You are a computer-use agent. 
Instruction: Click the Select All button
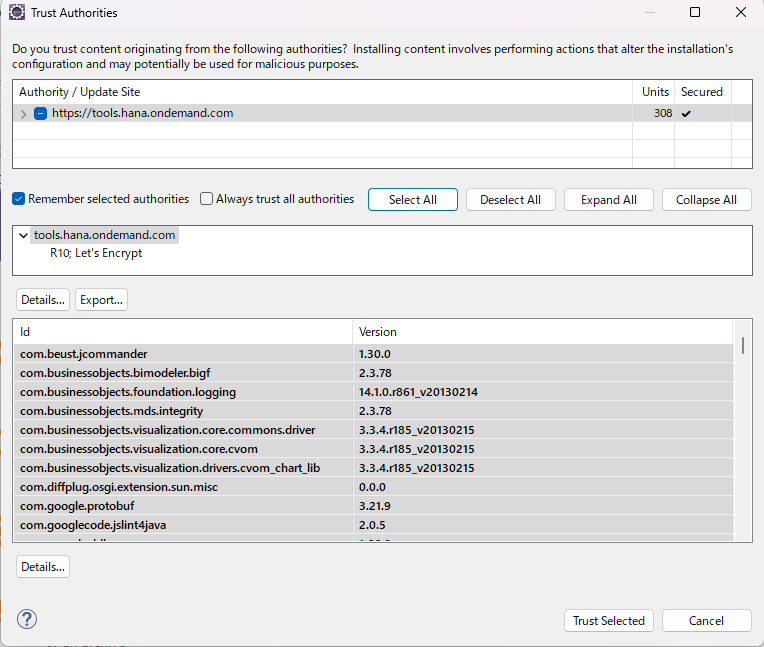pyautogui.click(x=413, y=200)
